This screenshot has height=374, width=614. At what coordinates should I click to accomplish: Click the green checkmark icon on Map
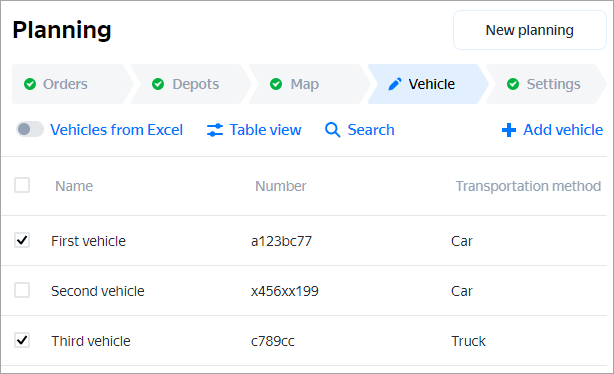pyautogui.click(x=276, y=84)
